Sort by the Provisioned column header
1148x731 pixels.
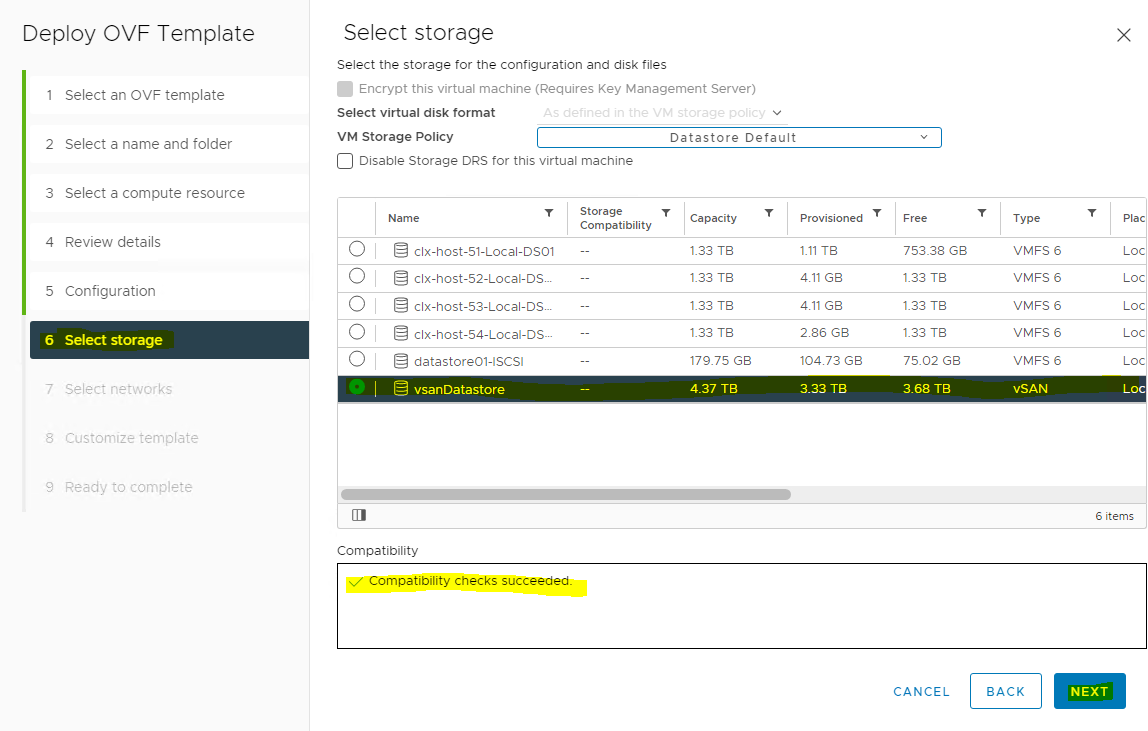point(831,218)
